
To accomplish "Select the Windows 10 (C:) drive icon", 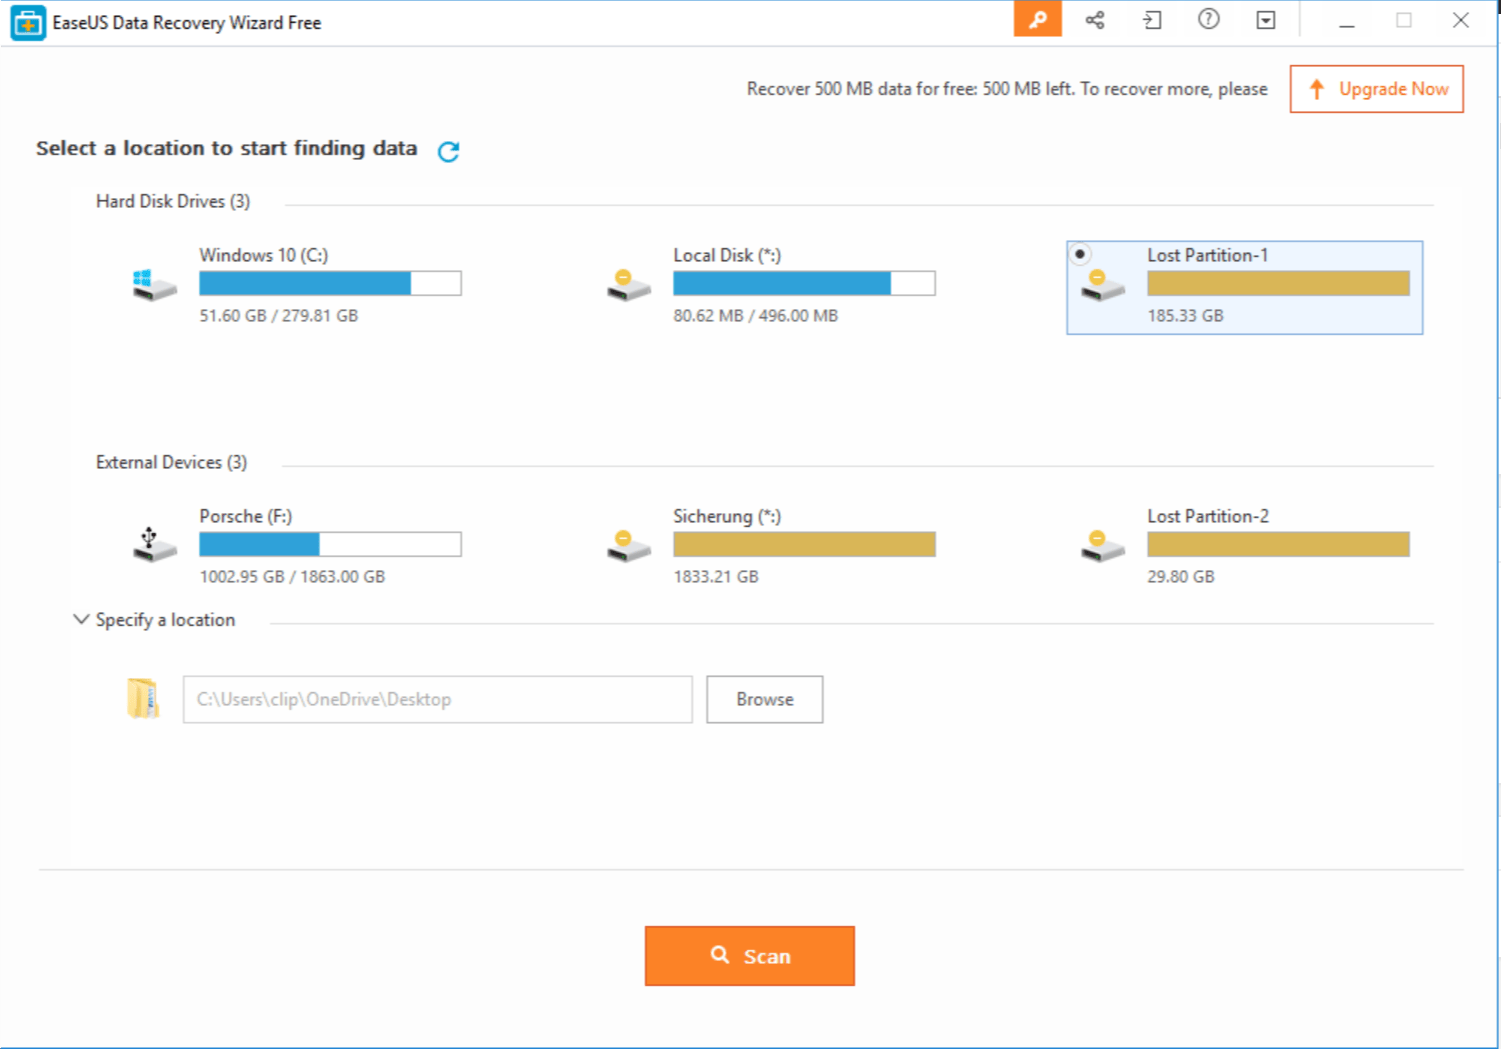I will coord(154,285).
